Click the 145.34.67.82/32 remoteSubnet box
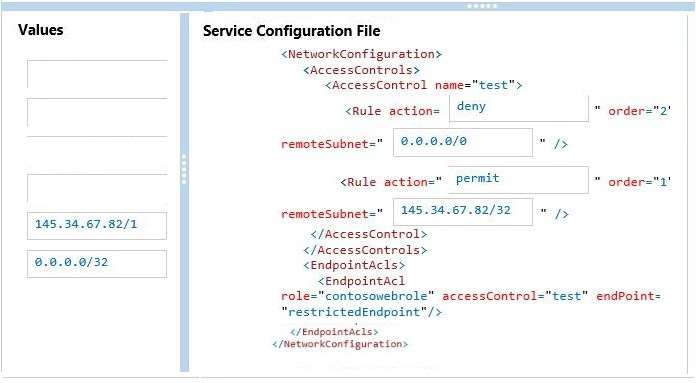This screenshot has height=383, width=696. click(x=463, y=212)
